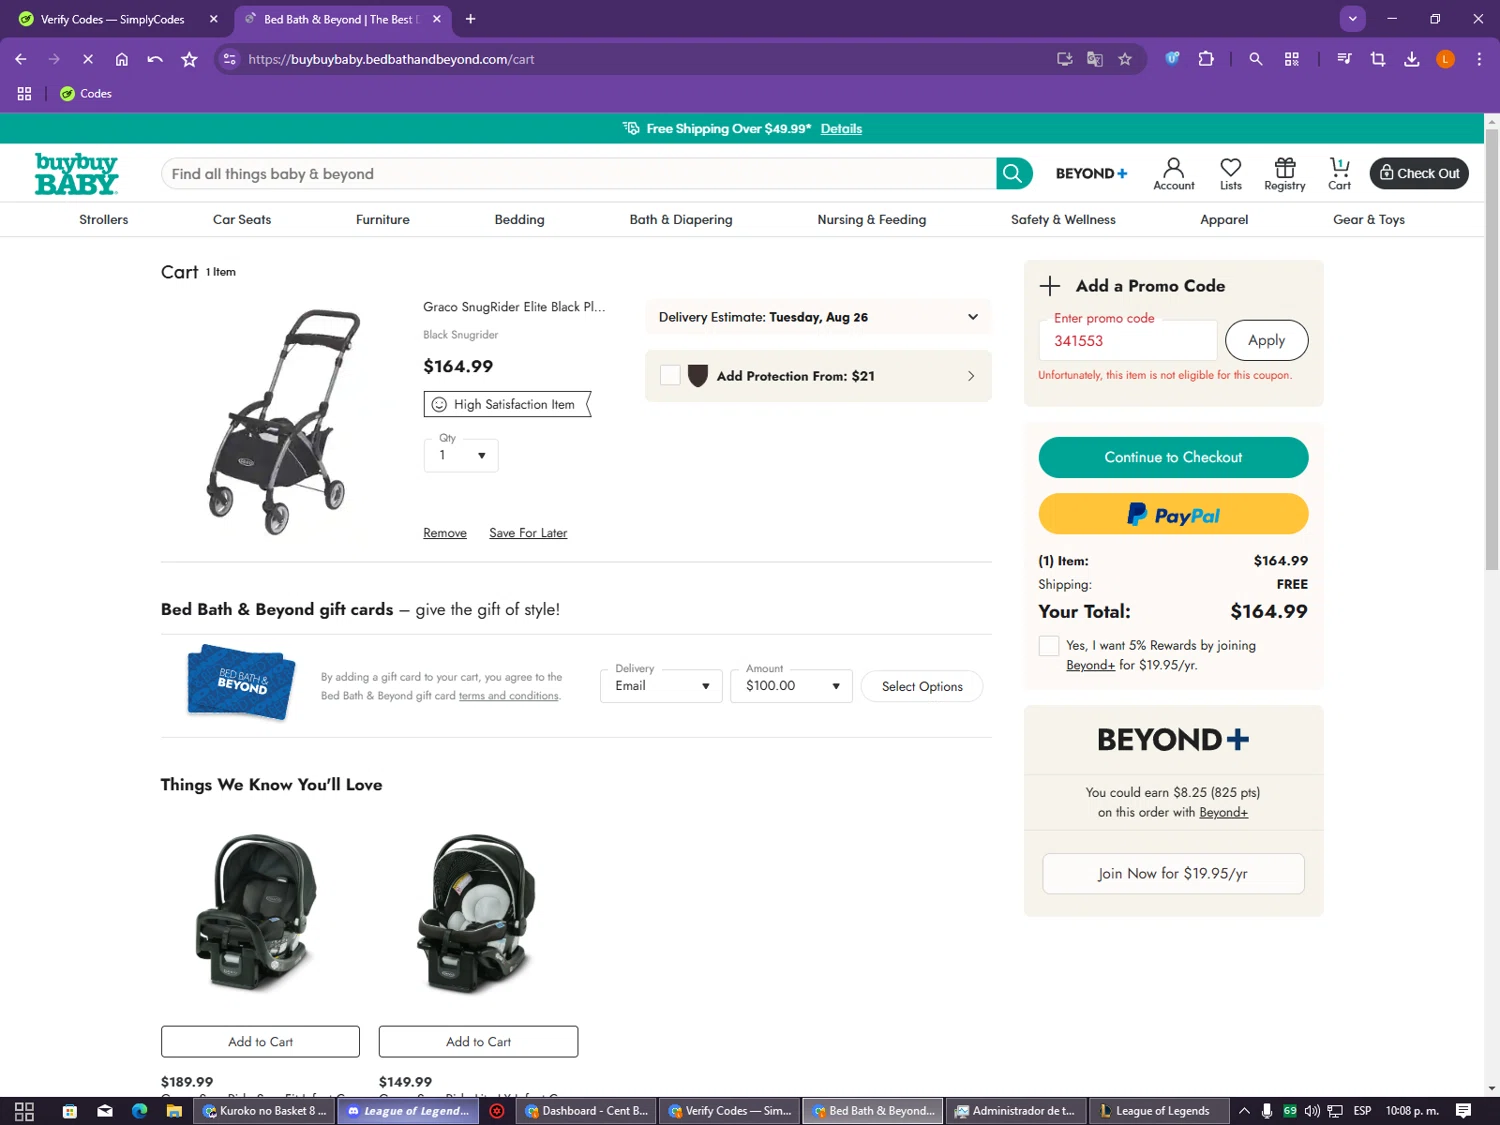The image size is (1500, 1125).
Task: Open File Explorer from taskbar
Action: (x=174, y=1111)
